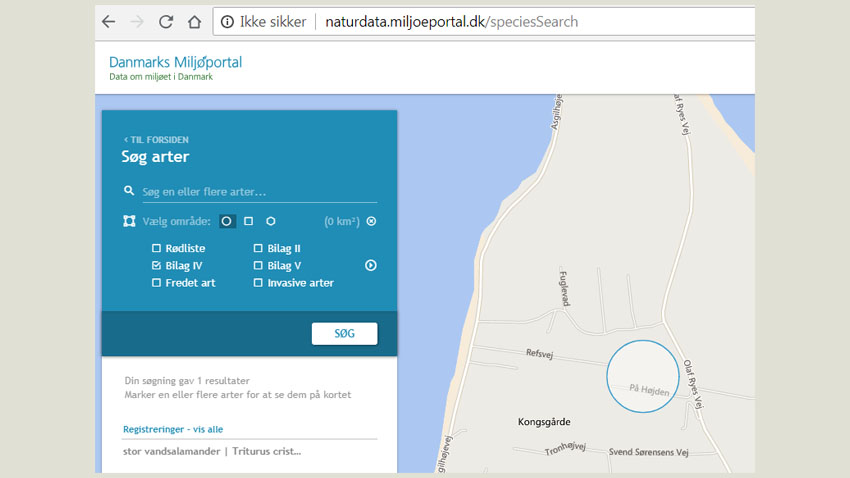Reload the page in the browser
The image size is (850, 478).
click(166, 22)
